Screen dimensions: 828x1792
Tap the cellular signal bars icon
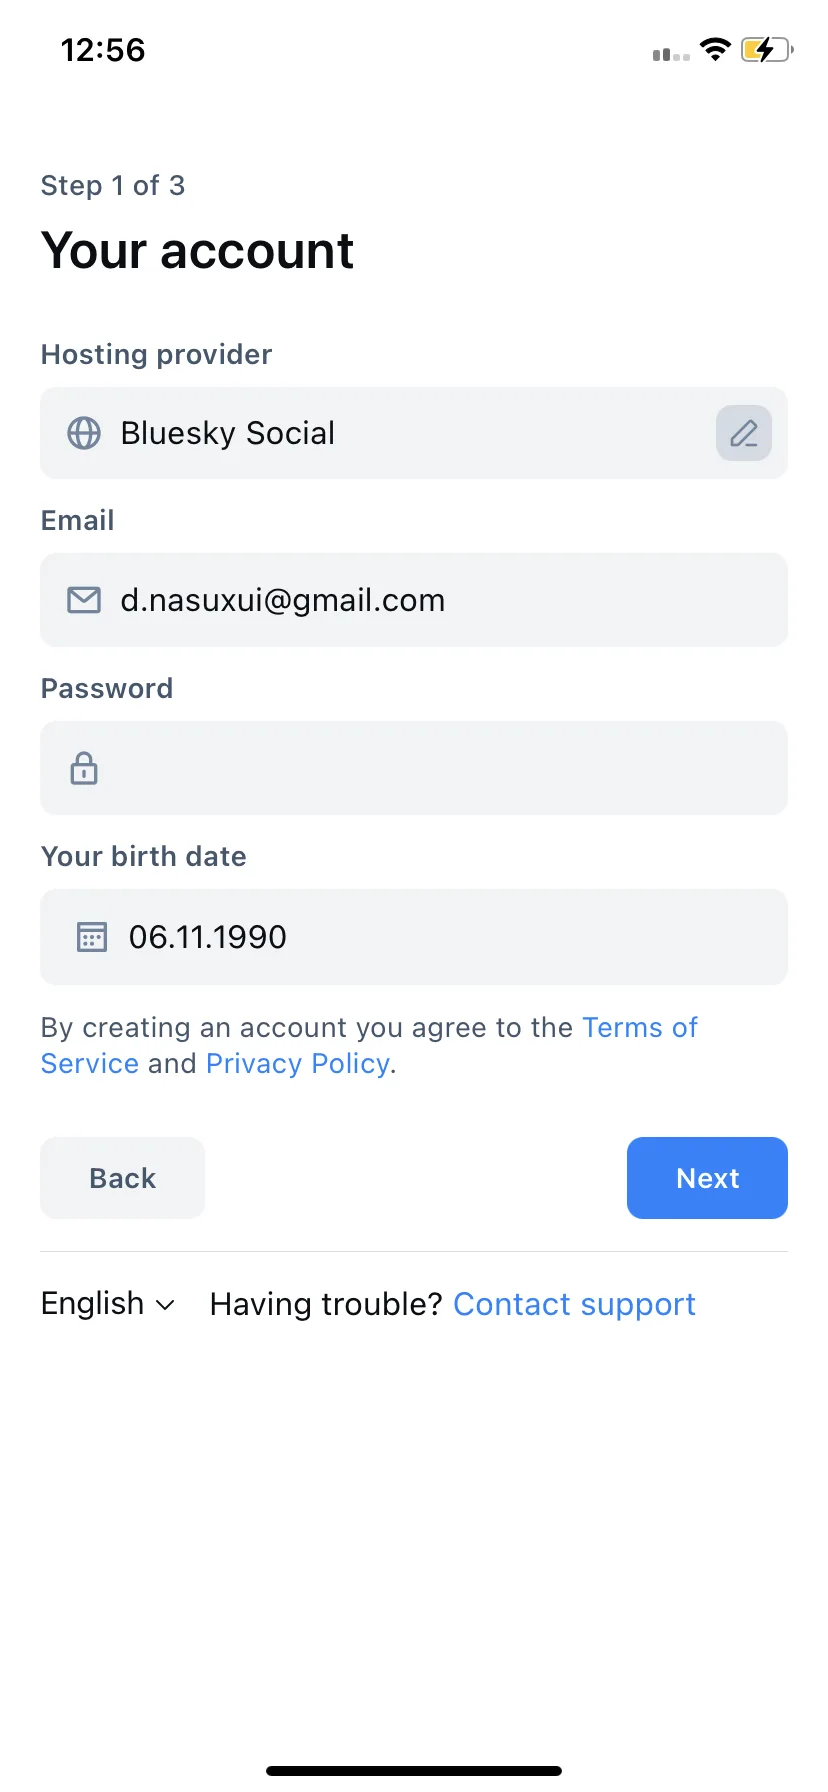click(671, 55)
